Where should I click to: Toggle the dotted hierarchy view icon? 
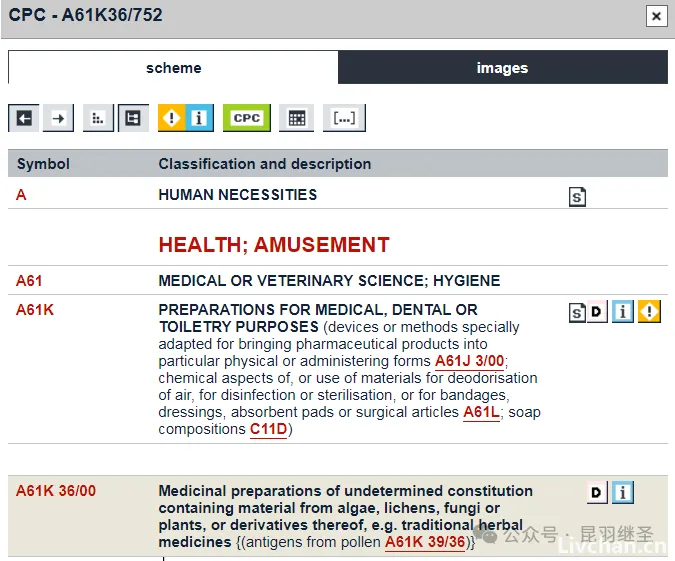pos(97,118)
